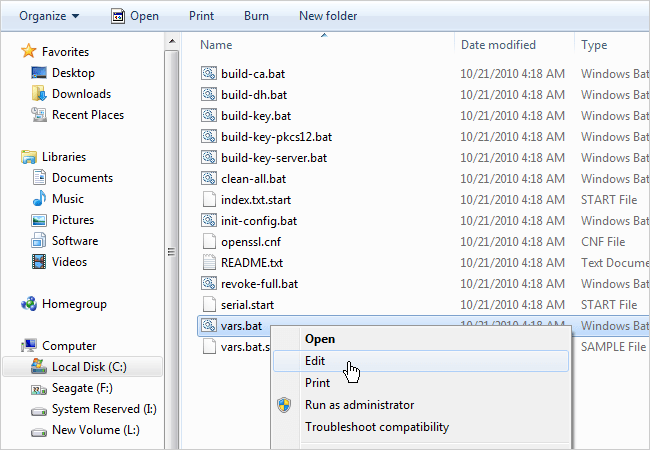Click the README.txt file name
This screenshot has width=650, height=450.
[x=252, y=263]
